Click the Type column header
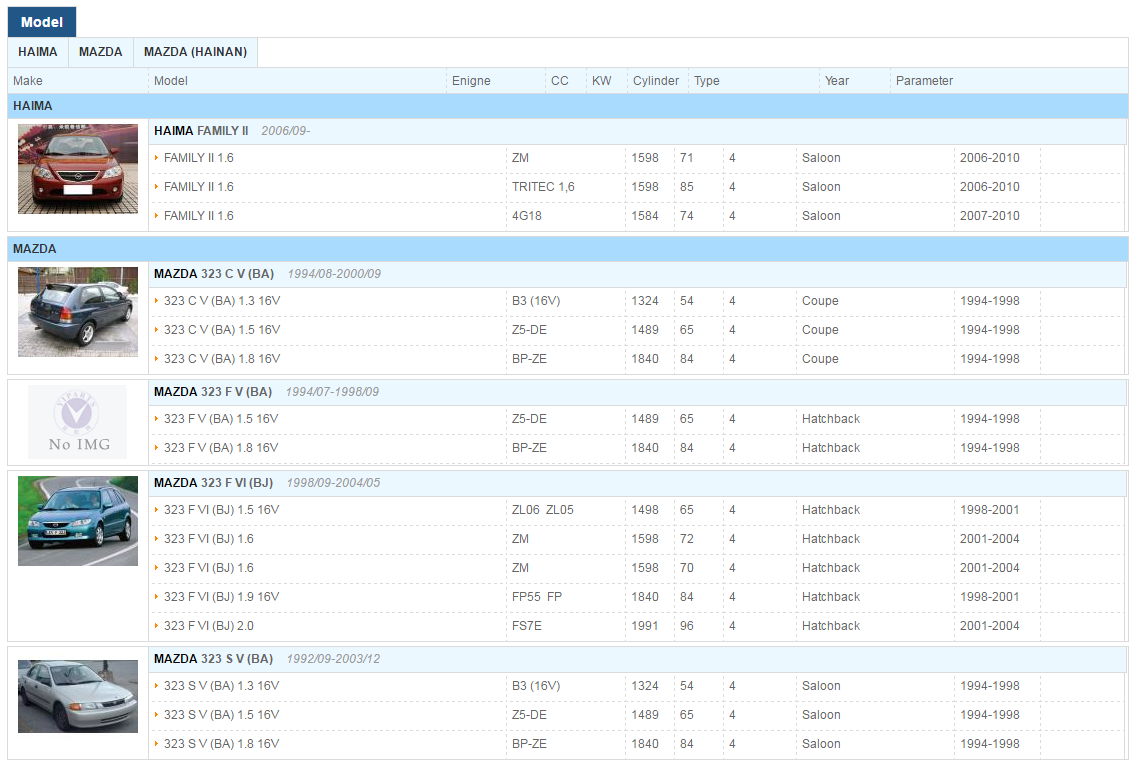The height and width of the screenshot is (764, 1136). (707, 81)
